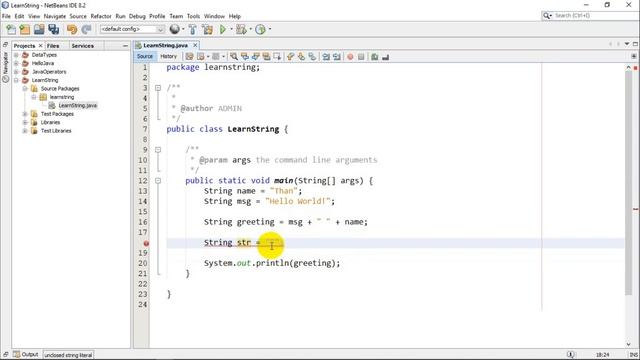The width and height of the screenshot is (640, 360).
Task: Collapse the Javadoc comment fold on line 3
Action: pyautogui.click(x=158, y=88)
